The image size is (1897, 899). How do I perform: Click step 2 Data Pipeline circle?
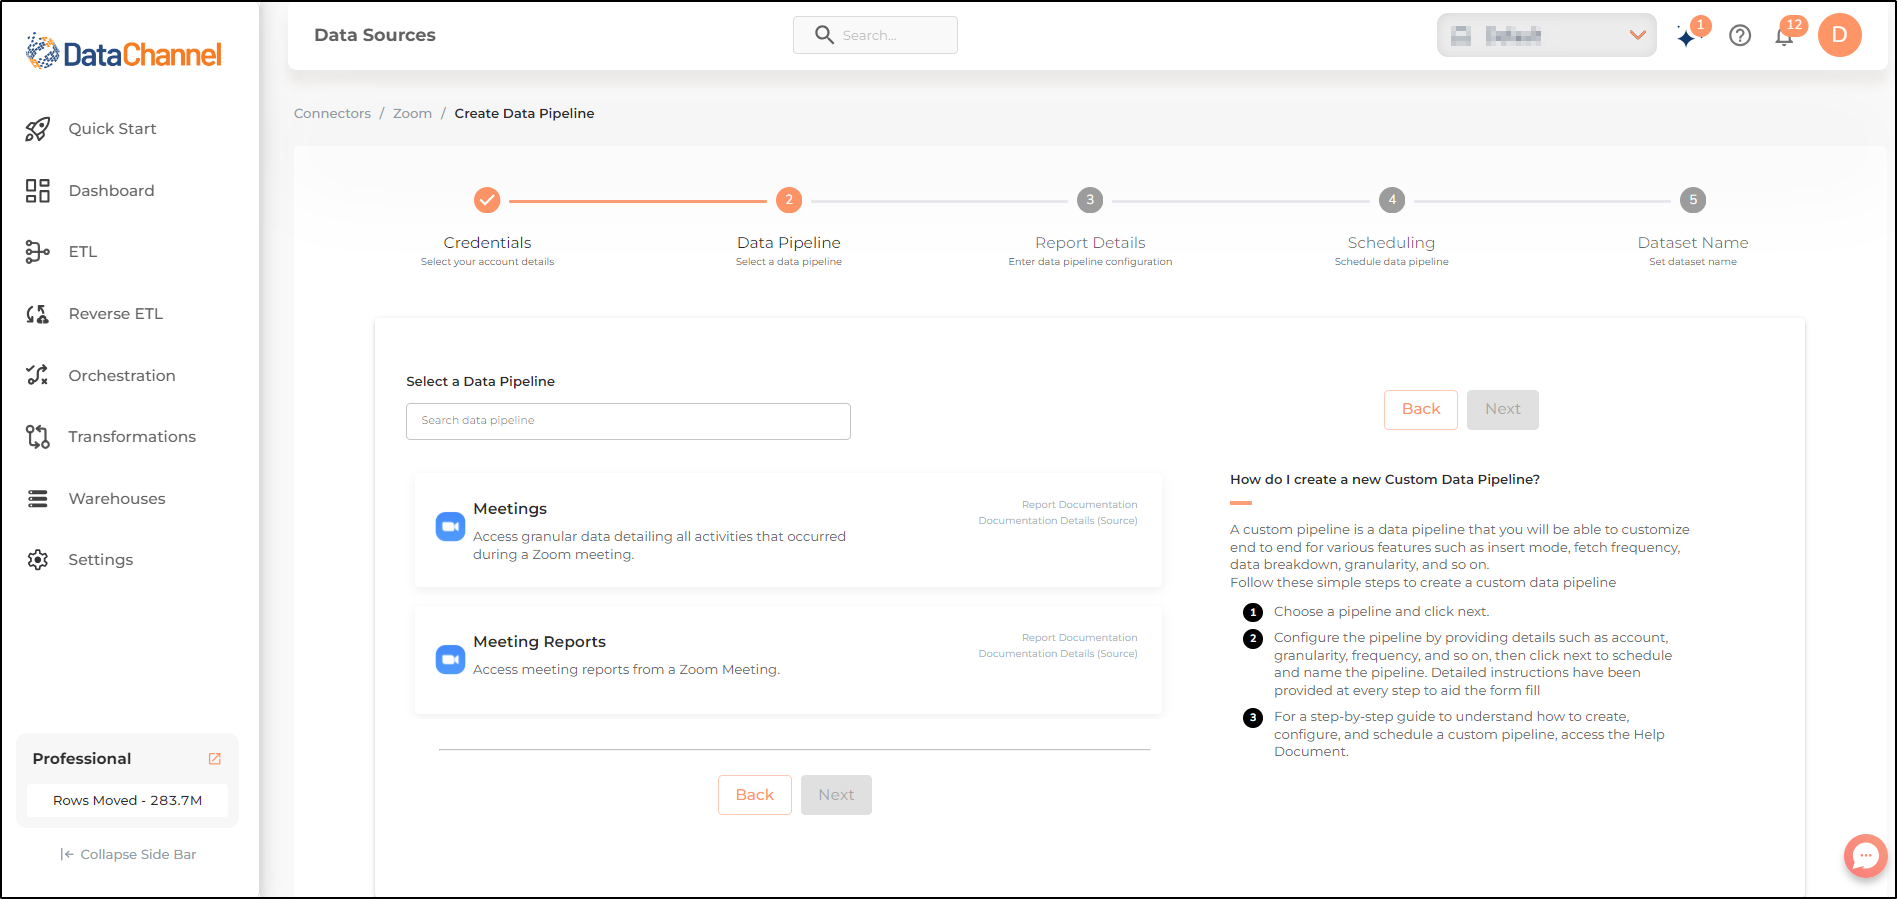789,200
